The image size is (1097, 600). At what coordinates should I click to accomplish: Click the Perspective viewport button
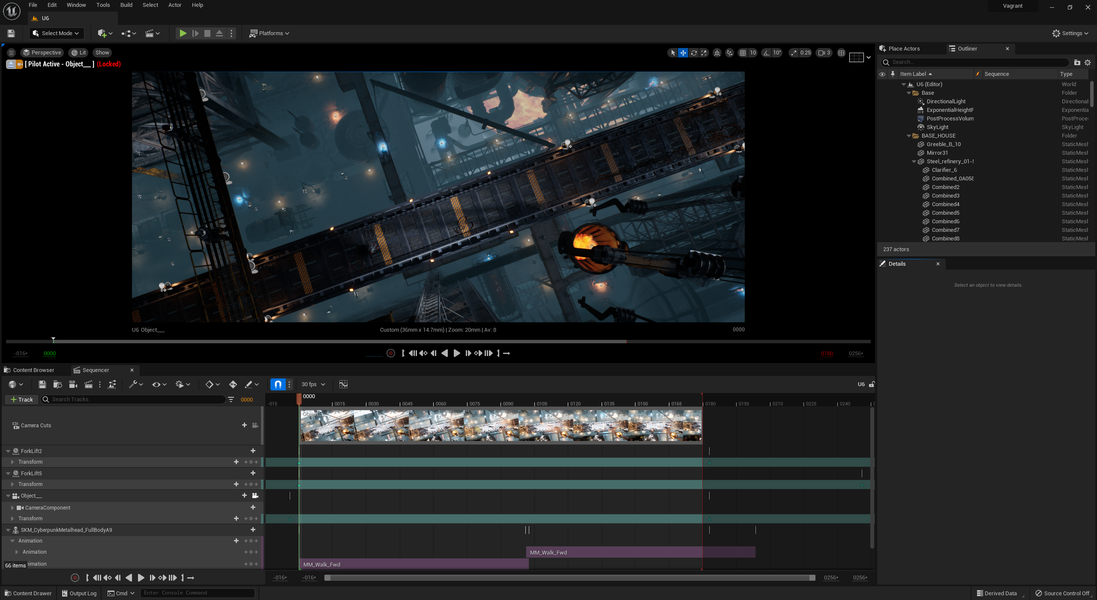(41, 52)
